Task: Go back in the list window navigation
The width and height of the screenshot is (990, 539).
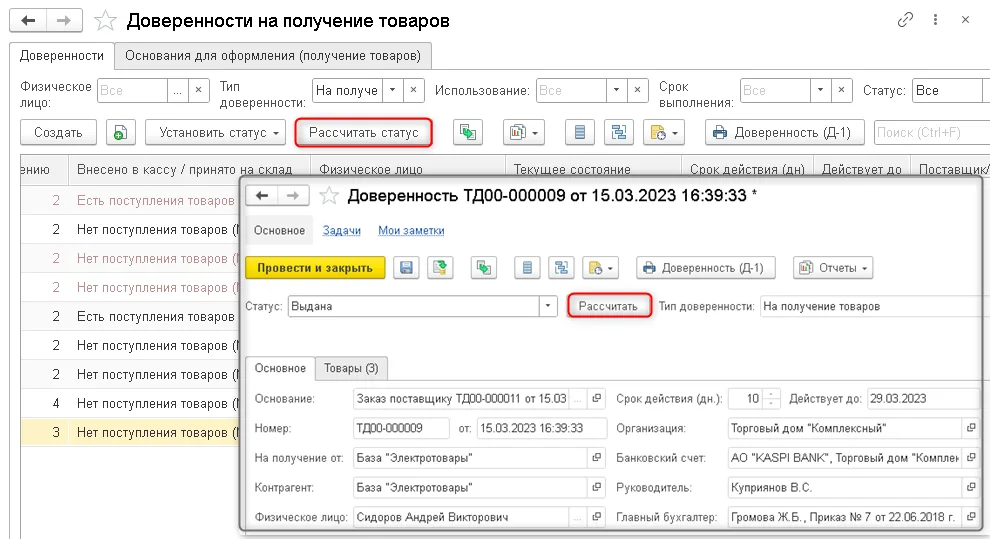Action: 28,21
